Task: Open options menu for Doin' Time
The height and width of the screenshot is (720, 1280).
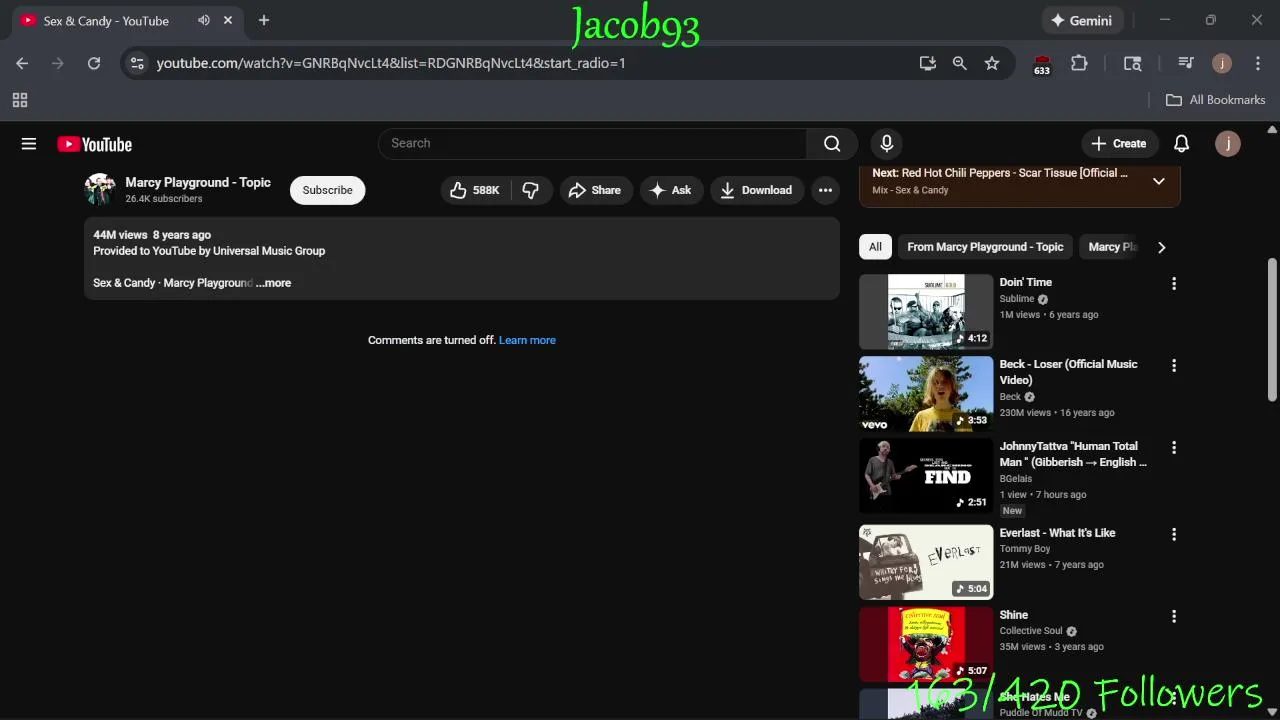Action: (x=1174, y=284)
